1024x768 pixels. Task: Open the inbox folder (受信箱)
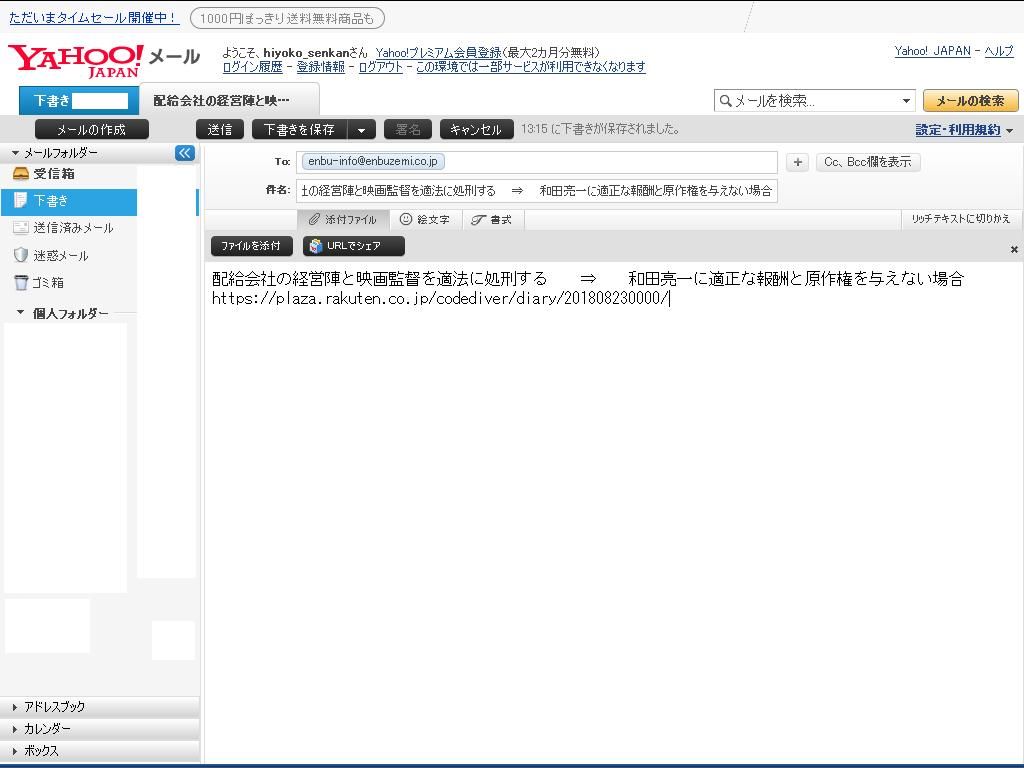pos(53,174)
